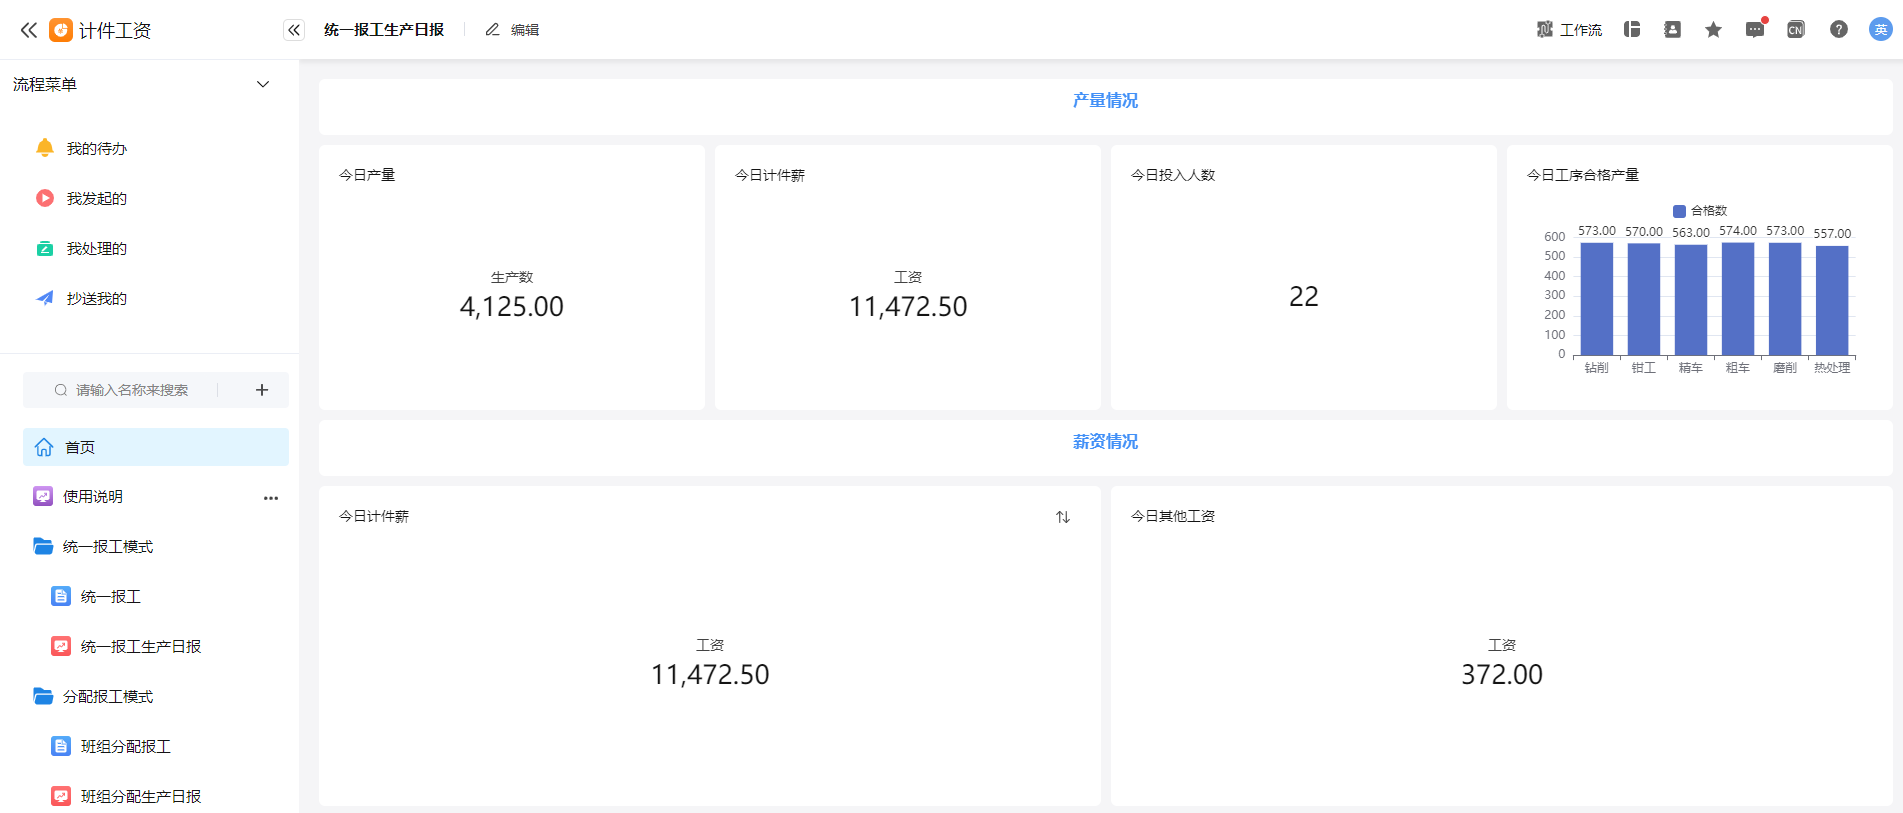This screenshot has width=1903, height=813.
Task: Open the help question mark icon
Action: (1839, 30)
